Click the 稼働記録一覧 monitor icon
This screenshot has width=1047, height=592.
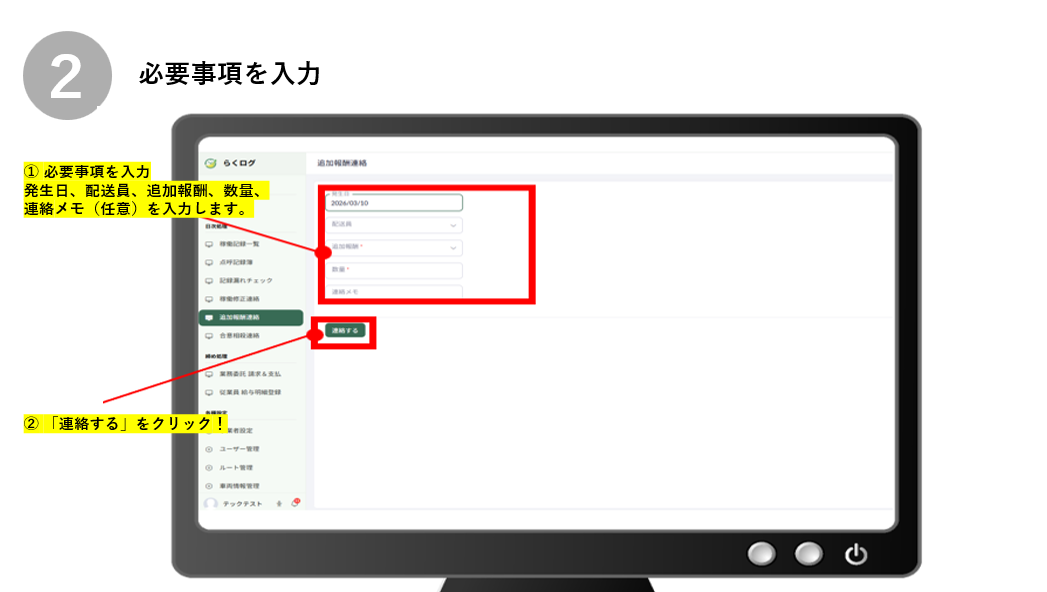(x=209, y=243)
